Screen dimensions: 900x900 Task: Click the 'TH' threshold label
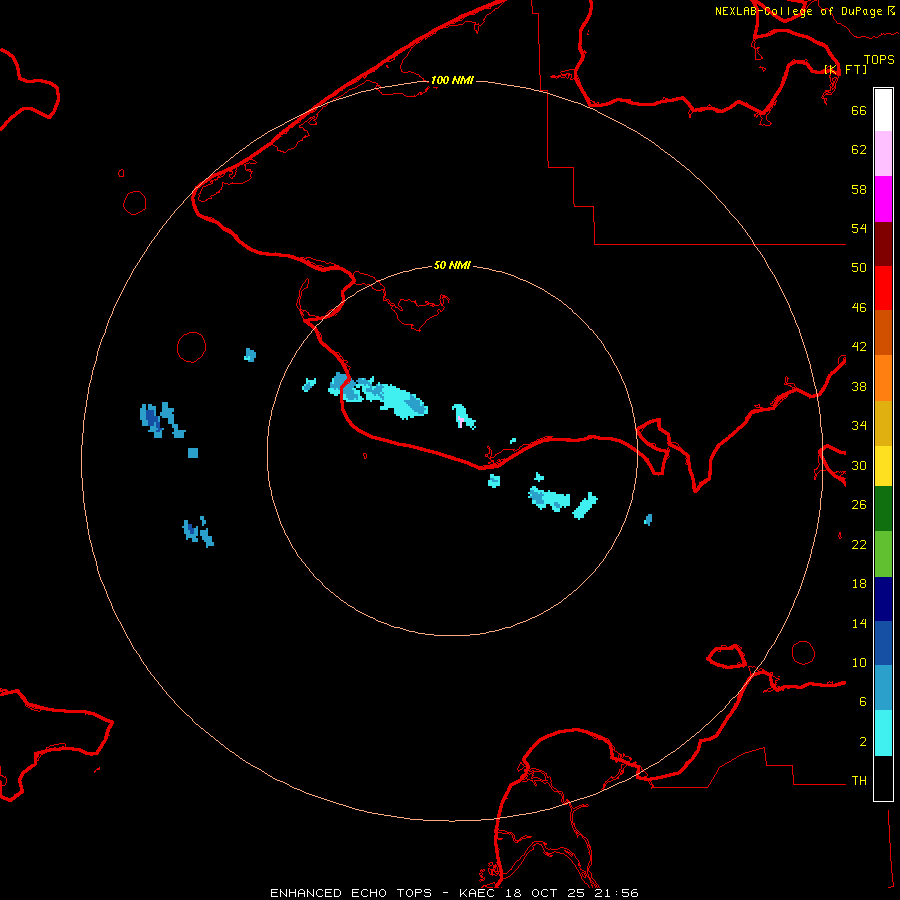(x=859, y=781)
